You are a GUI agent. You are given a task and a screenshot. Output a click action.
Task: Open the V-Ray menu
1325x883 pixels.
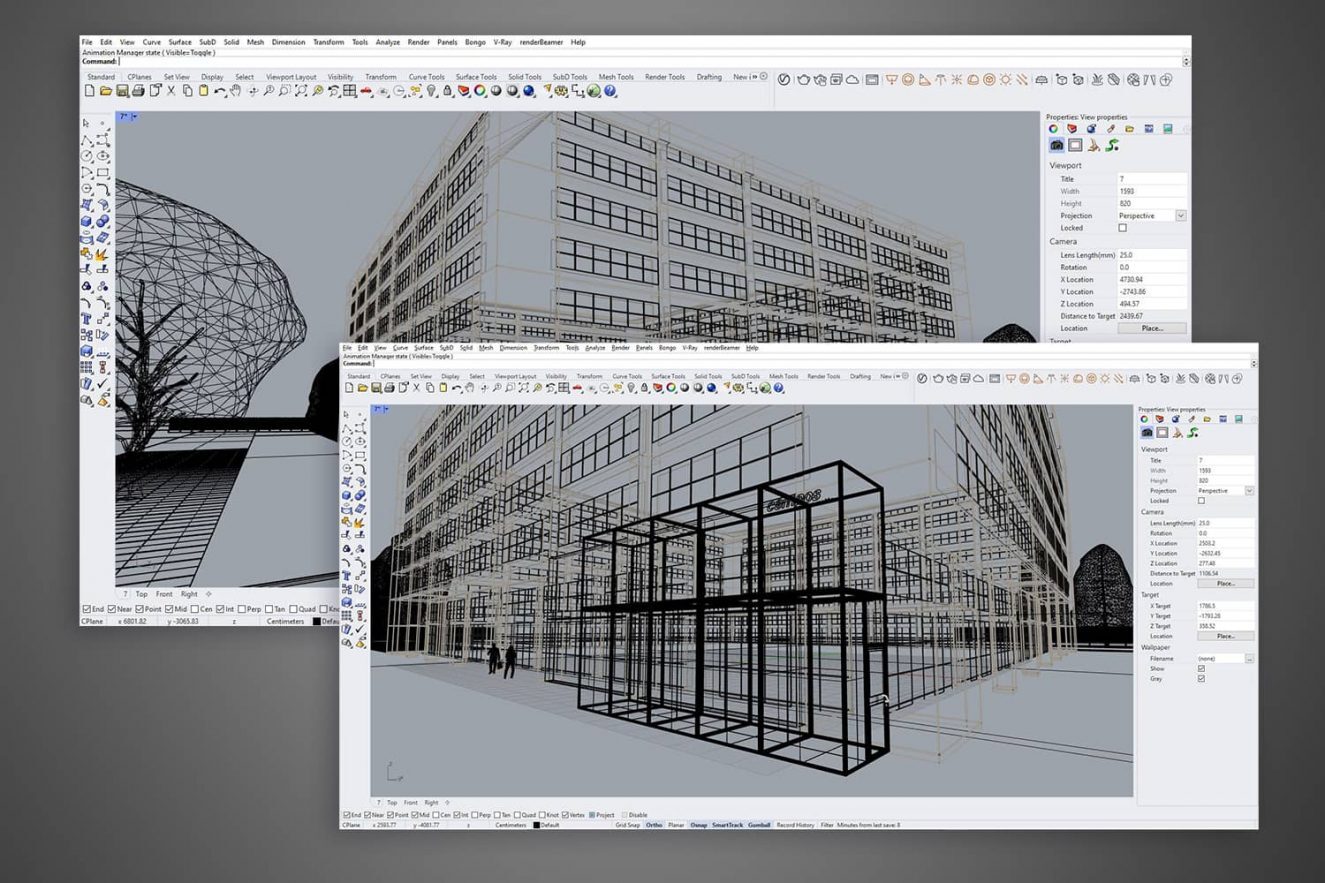[x=690, y=347]
